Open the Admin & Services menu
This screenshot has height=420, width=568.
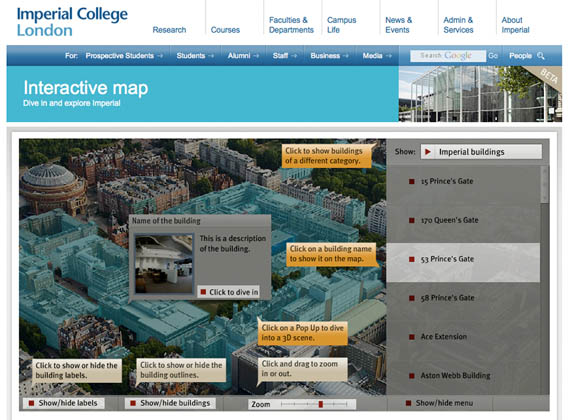pos(458,25)
